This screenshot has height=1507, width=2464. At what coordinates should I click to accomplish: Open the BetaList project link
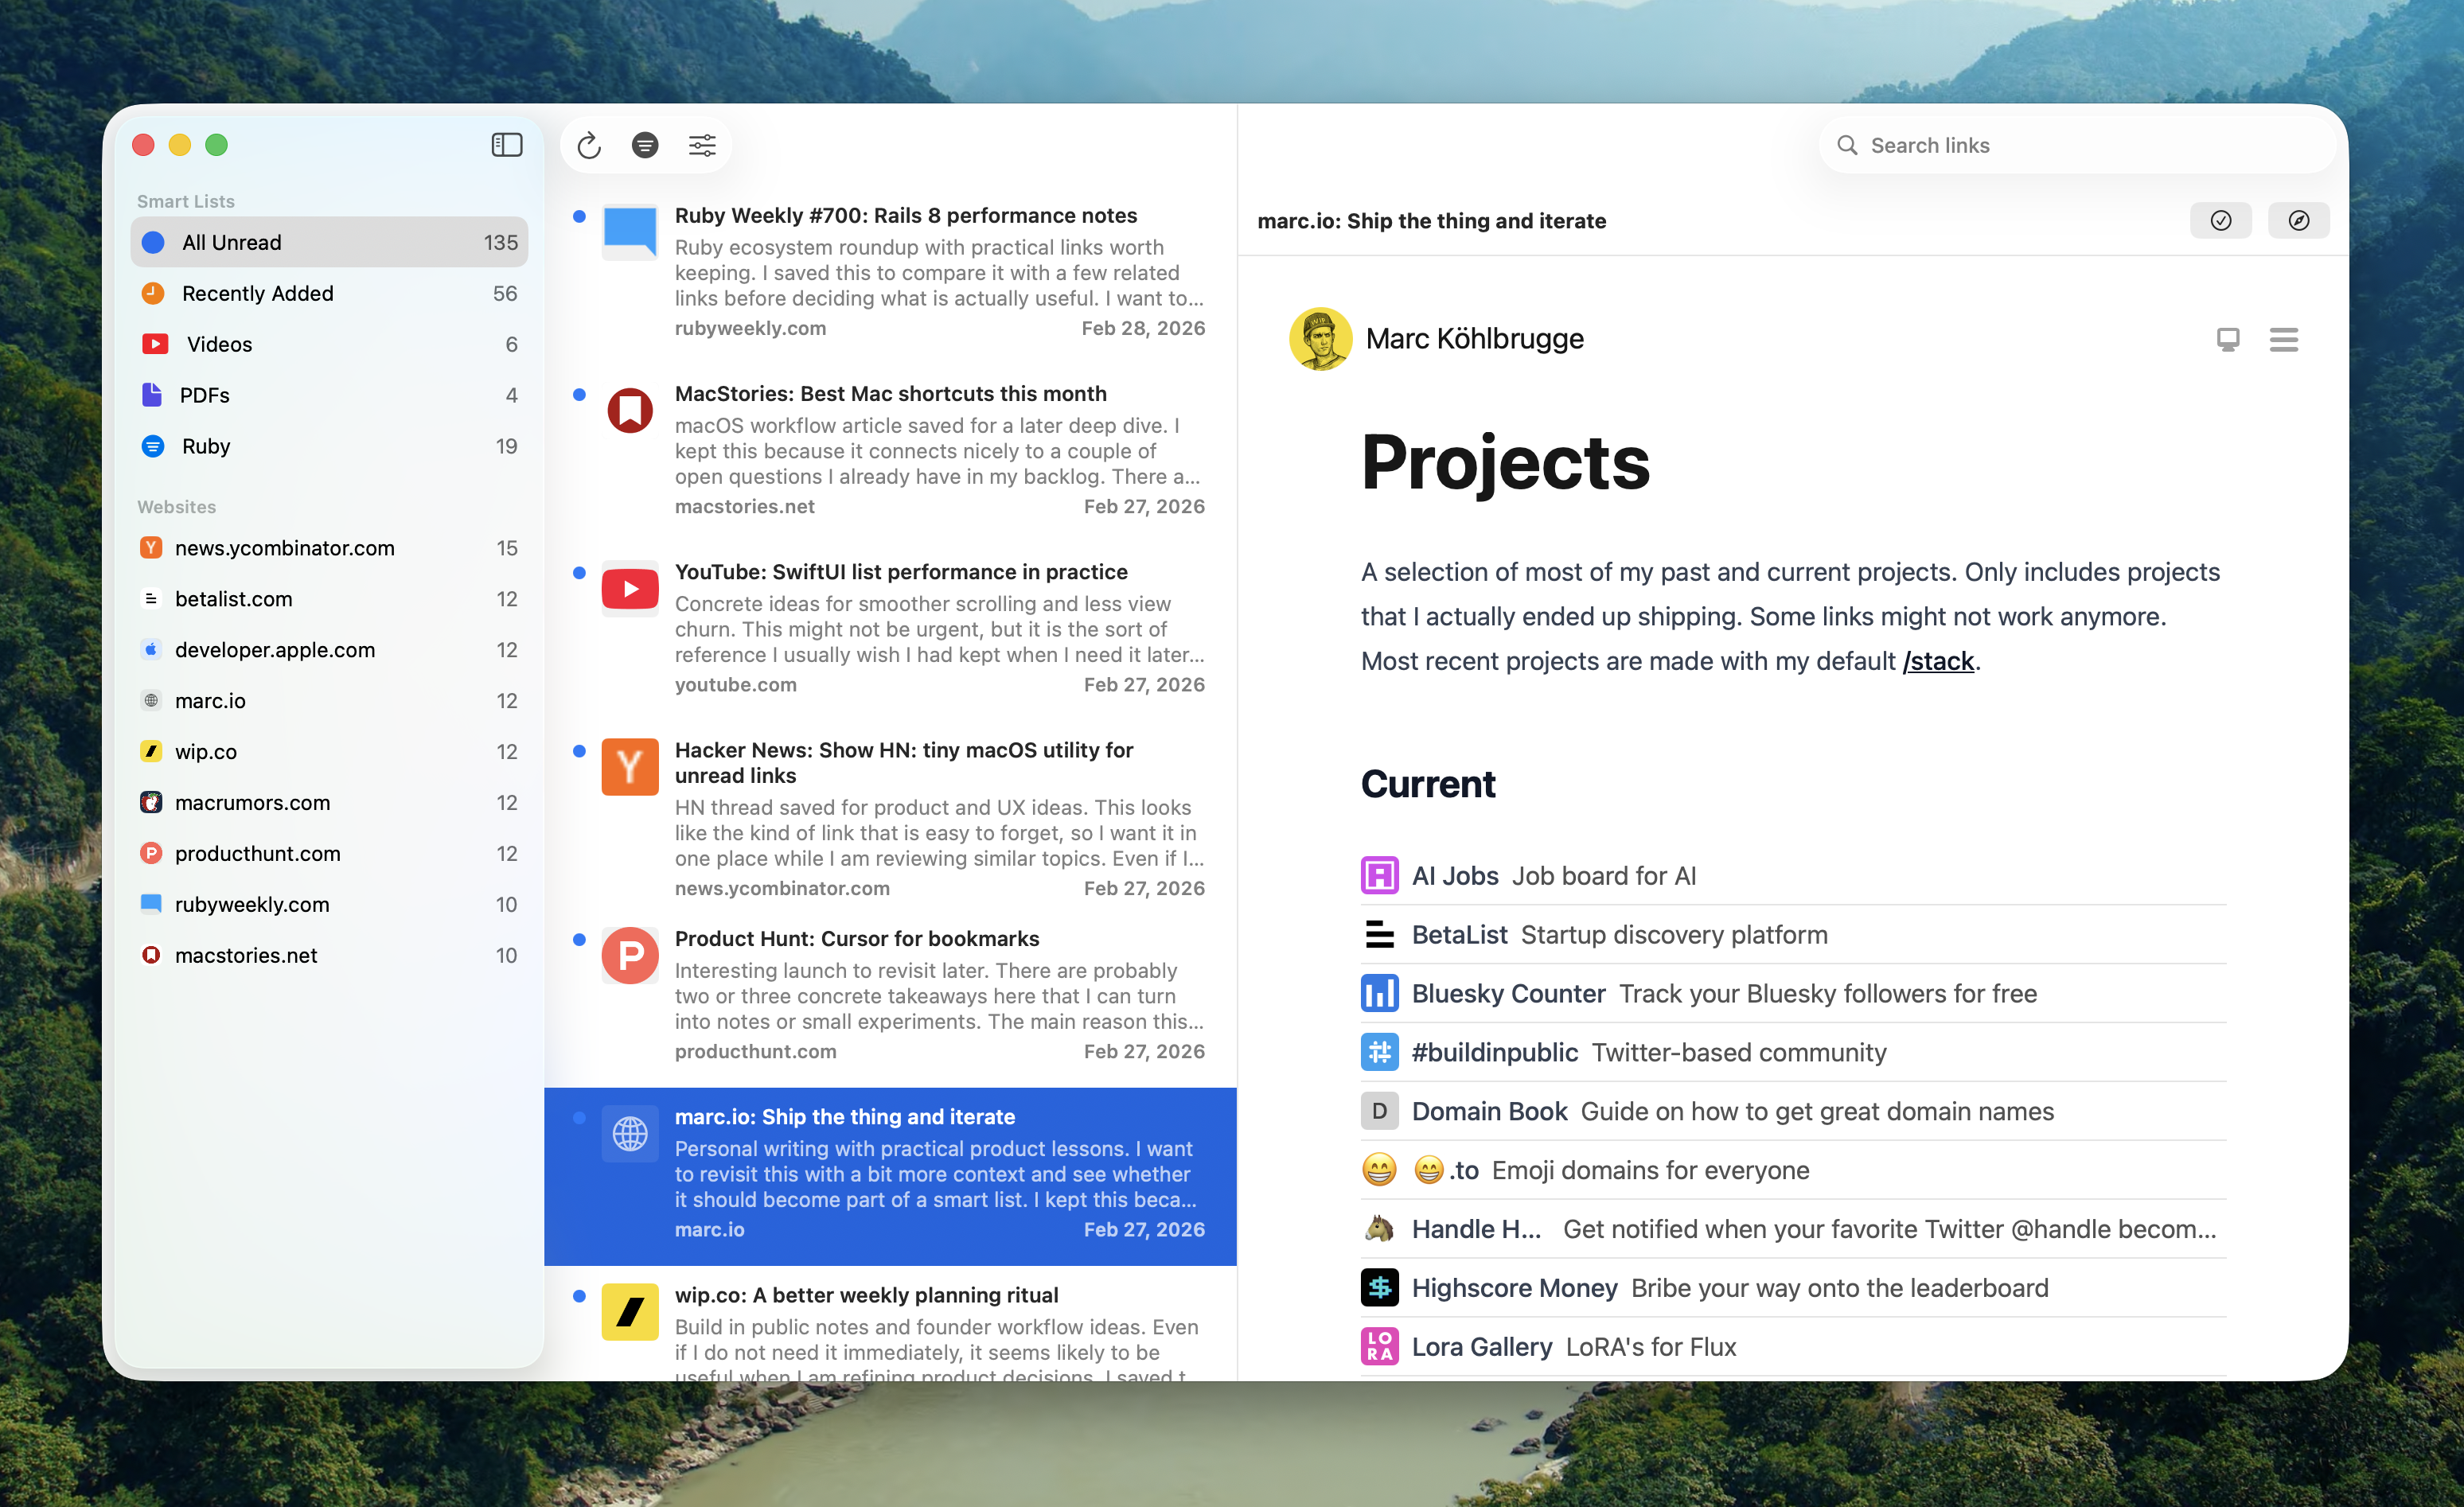click(x=1459, y=935)
